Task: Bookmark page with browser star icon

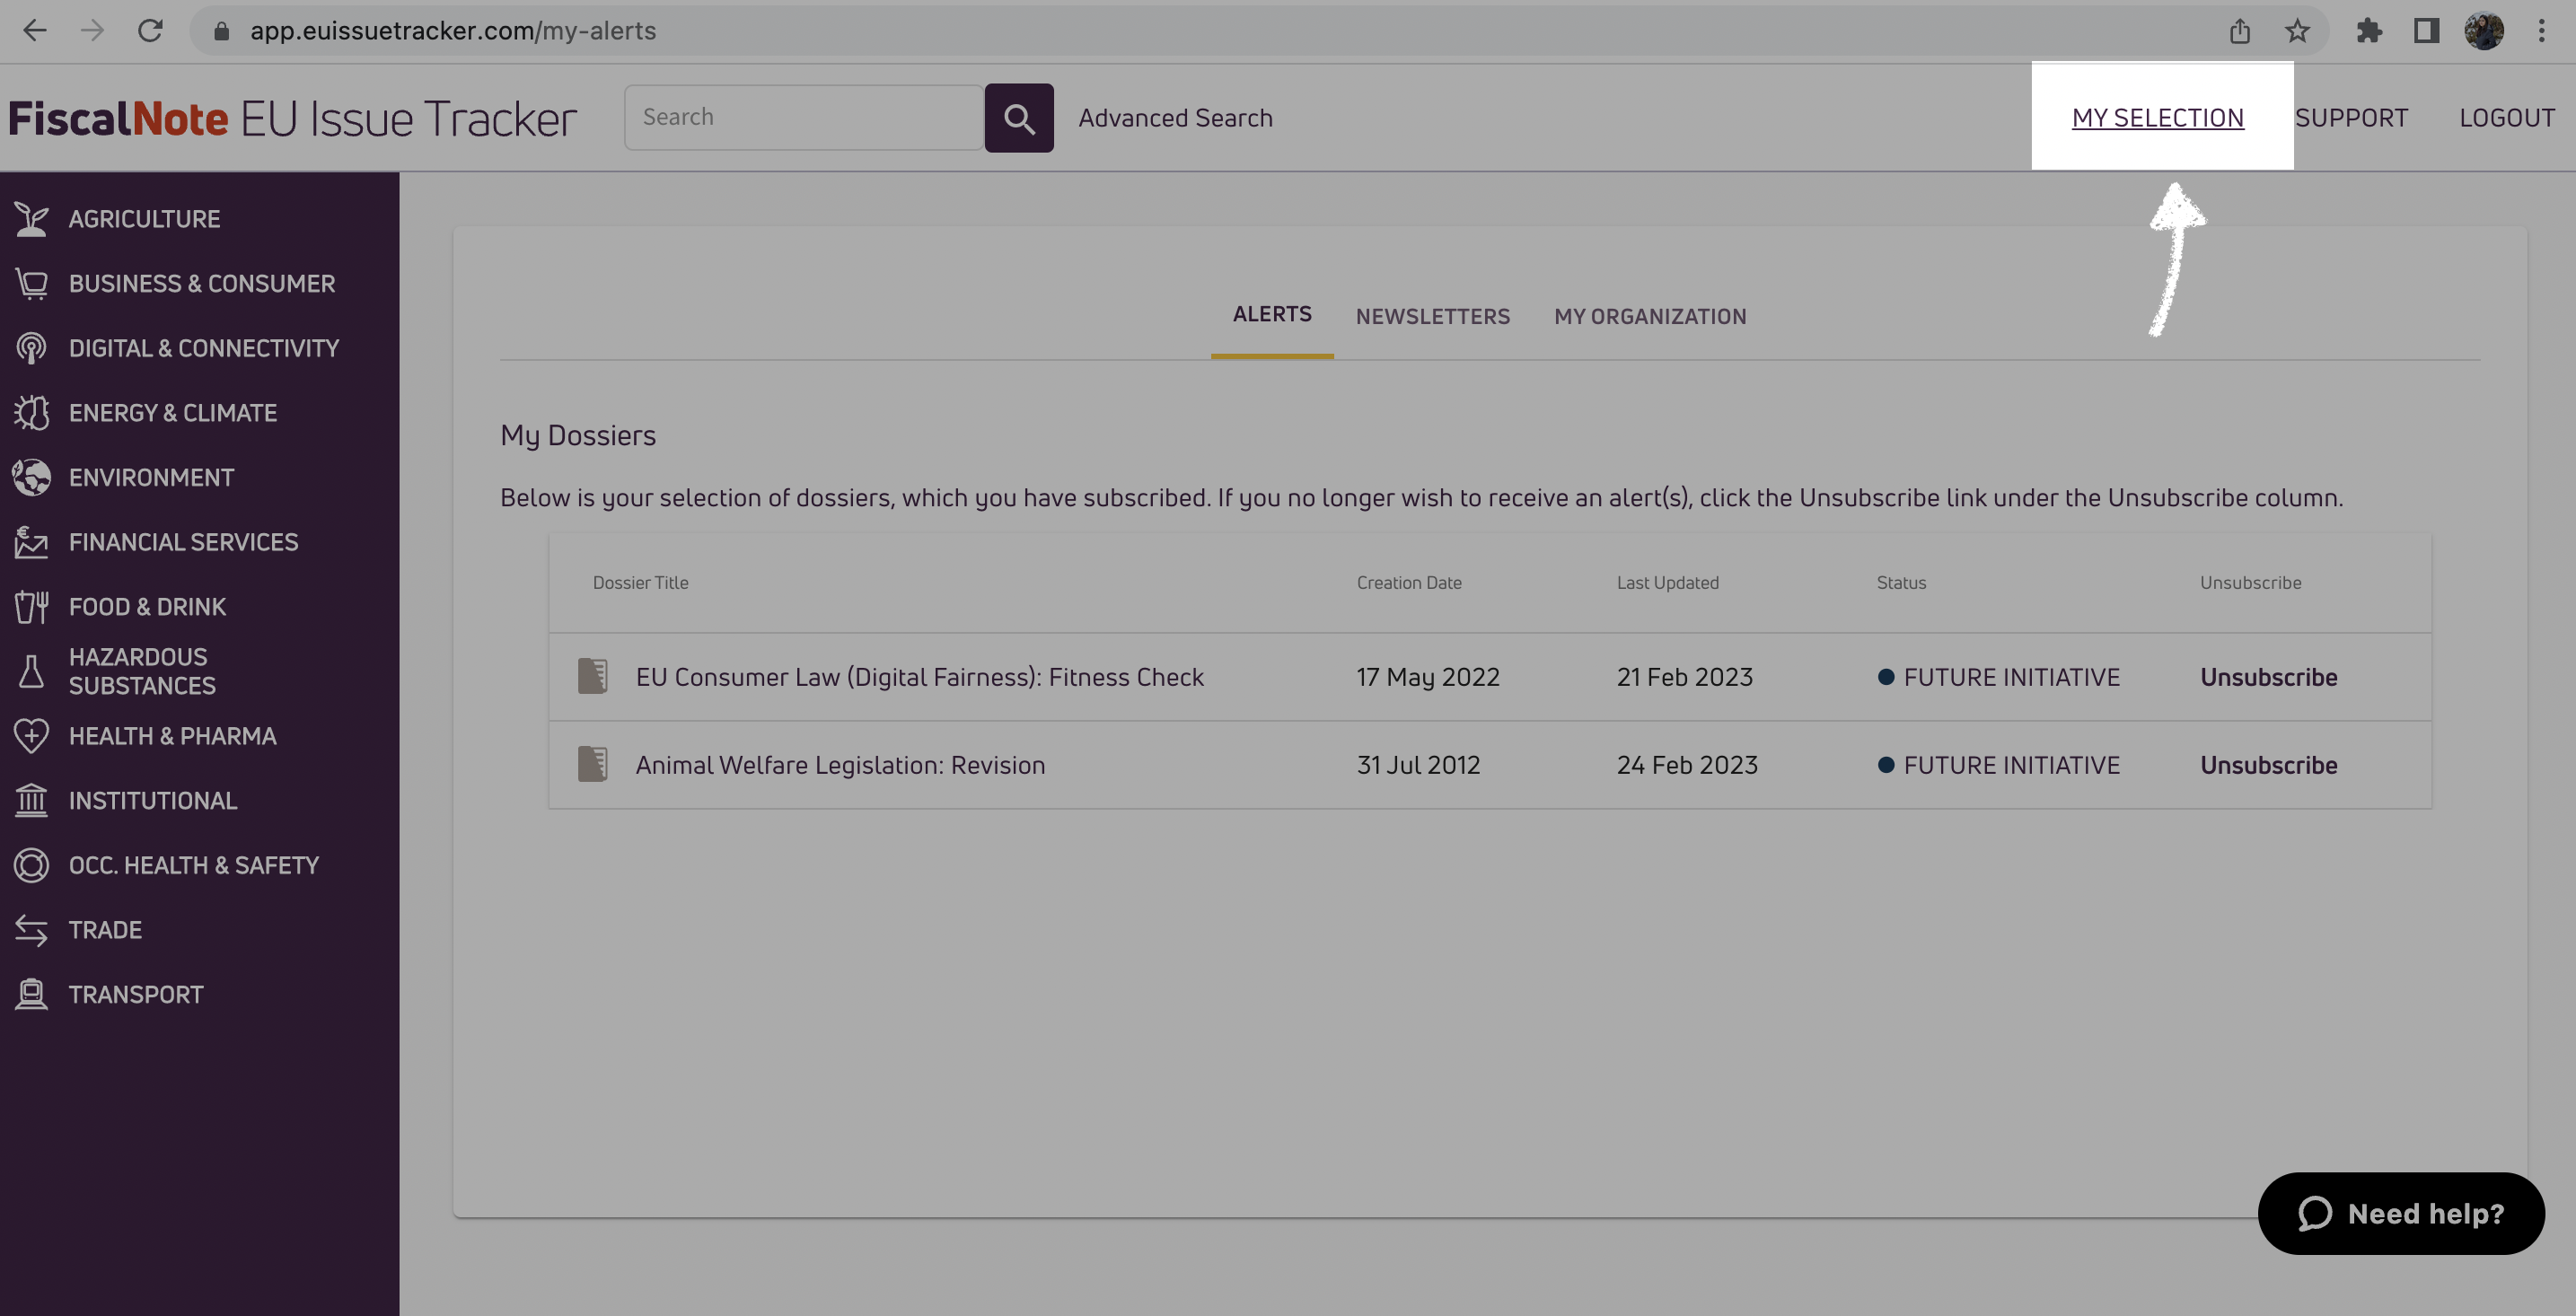Action: click(x=2297, y=31)
